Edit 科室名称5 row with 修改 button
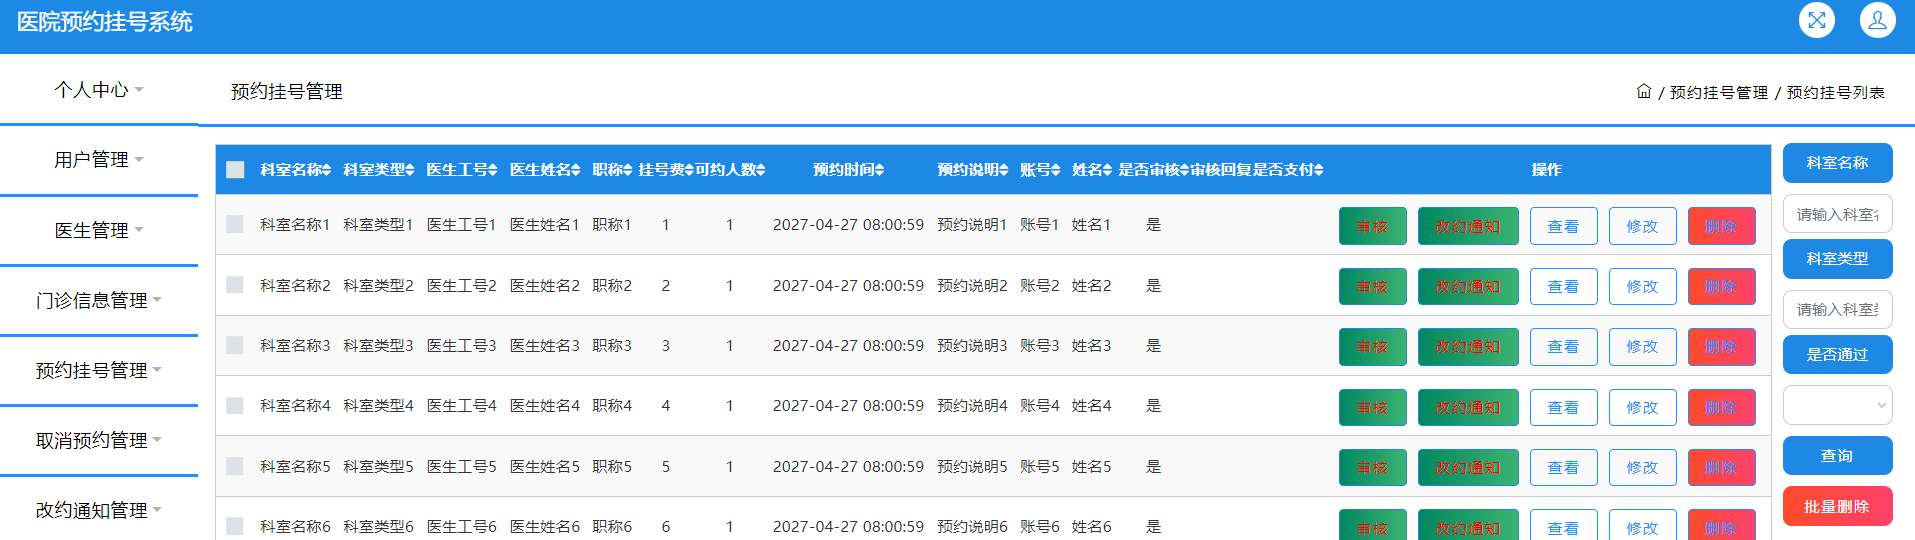 tap(1642, 467)
